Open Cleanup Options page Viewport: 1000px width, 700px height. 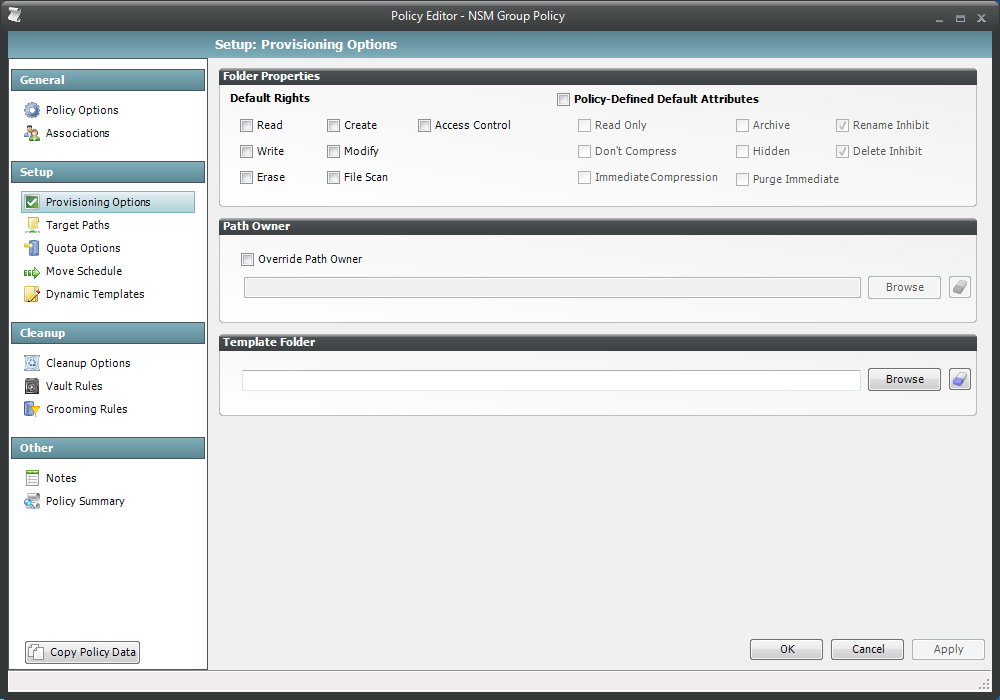click(x=88, y=363)
